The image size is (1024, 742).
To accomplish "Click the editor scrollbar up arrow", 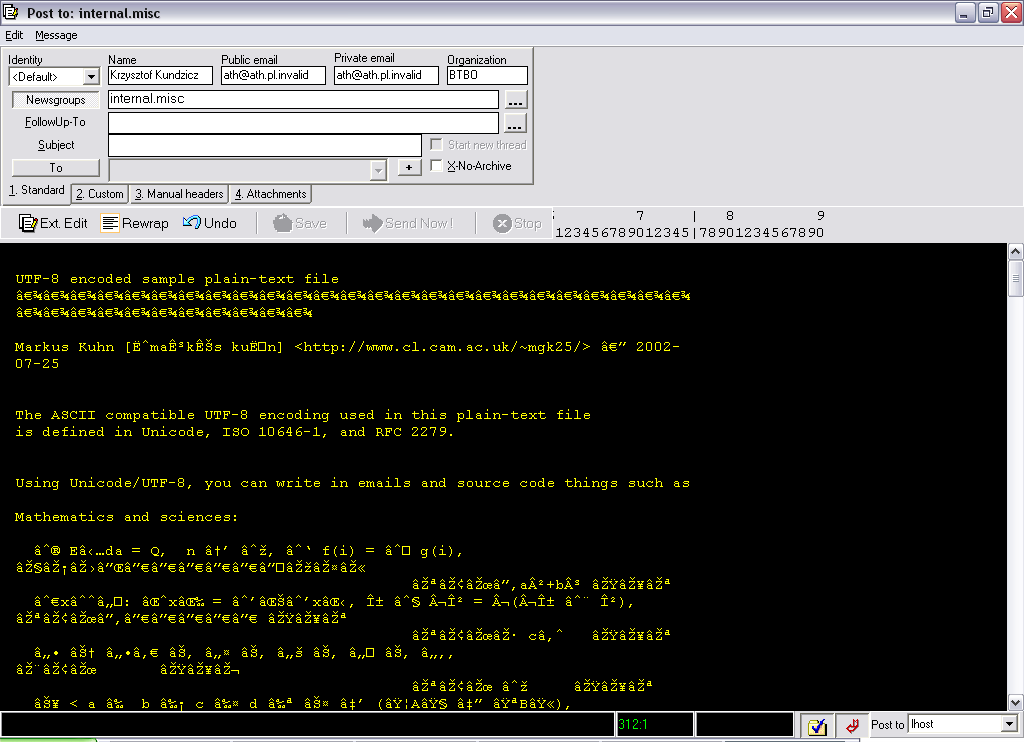I will pyautogui.click(x=1016, y=251).
